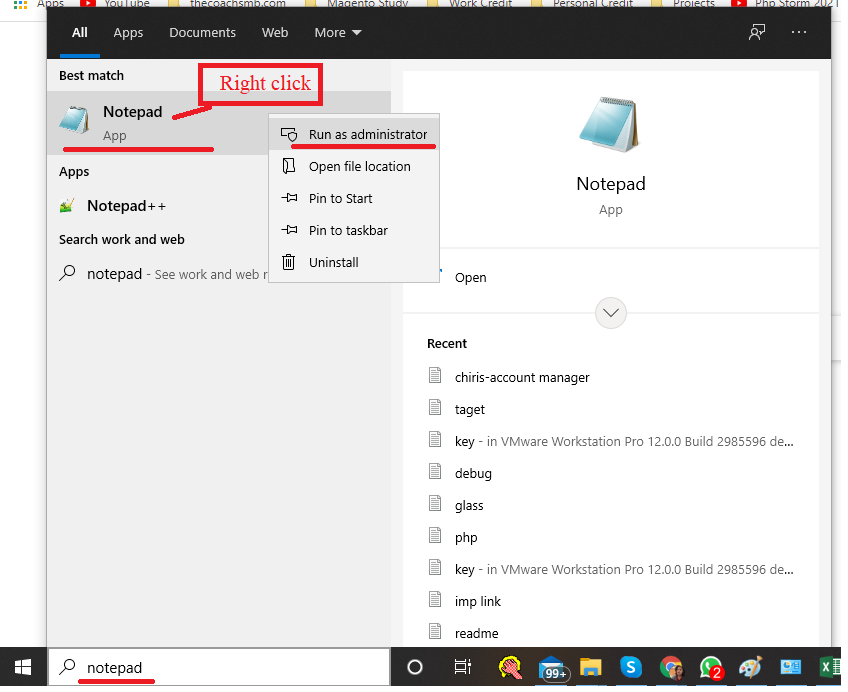Open Task View from the taskbar
This screenshot has width=848, height=692.
[462, 667]
